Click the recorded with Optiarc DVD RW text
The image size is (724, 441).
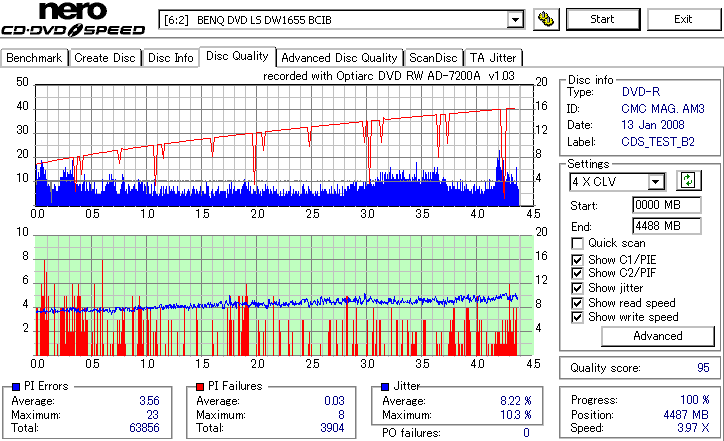[x=389, y=76]
